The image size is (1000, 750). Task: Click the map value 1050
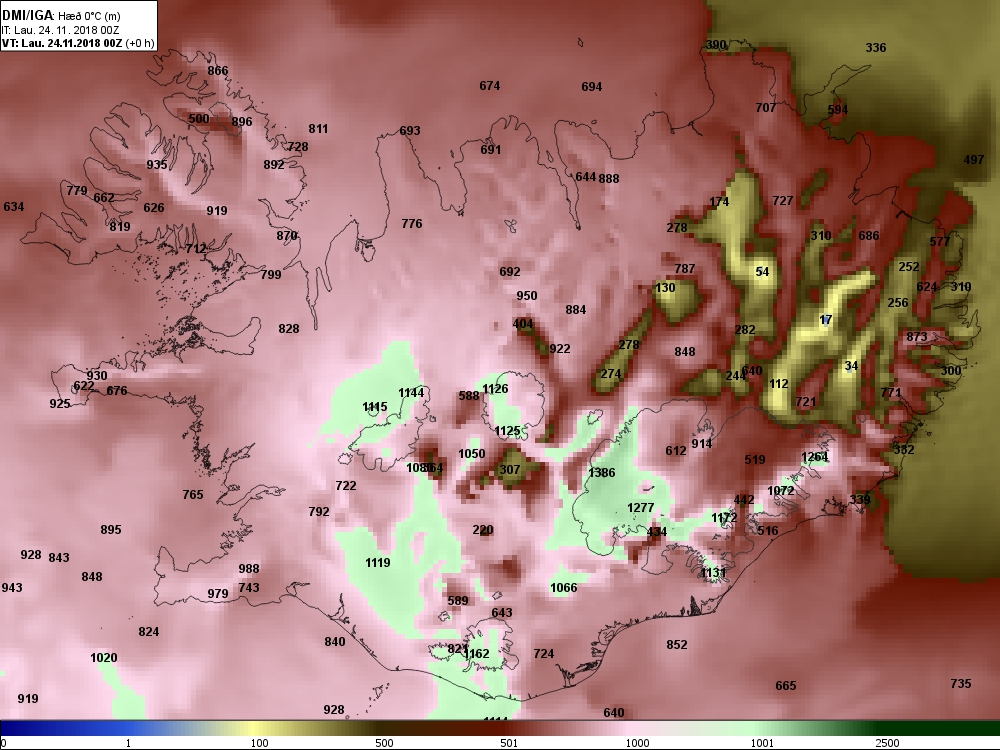click(x=472, y=454)
